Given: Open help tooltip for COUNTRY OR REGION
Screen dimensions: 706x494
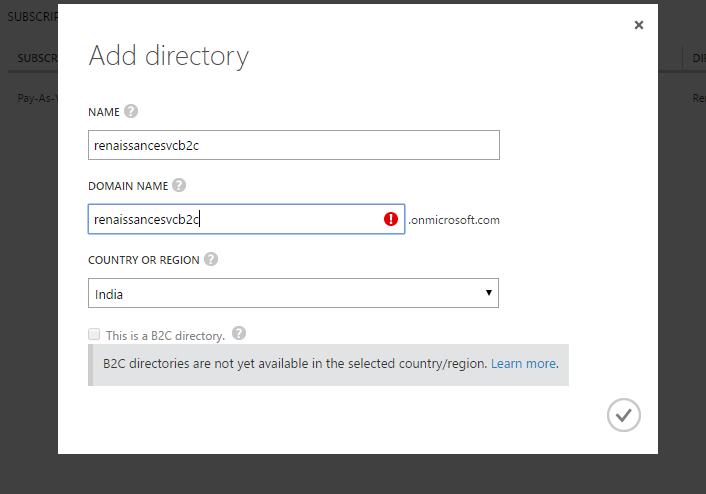Looking at the screenshot, I should [211, 259].
